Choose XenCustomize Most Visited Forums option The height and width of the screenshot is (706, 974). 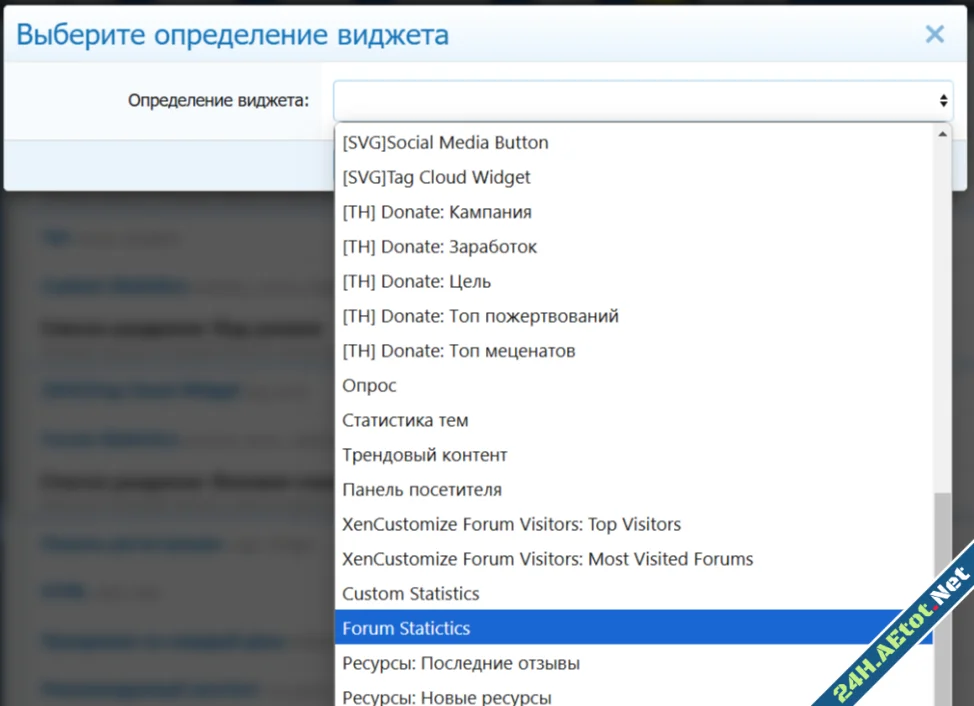point(547,559)
